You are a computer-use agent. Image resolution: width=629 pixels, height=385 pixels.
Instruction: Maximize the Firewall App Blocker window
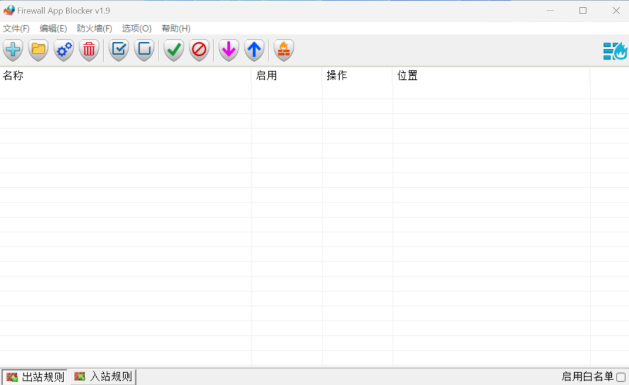(583, 11)
